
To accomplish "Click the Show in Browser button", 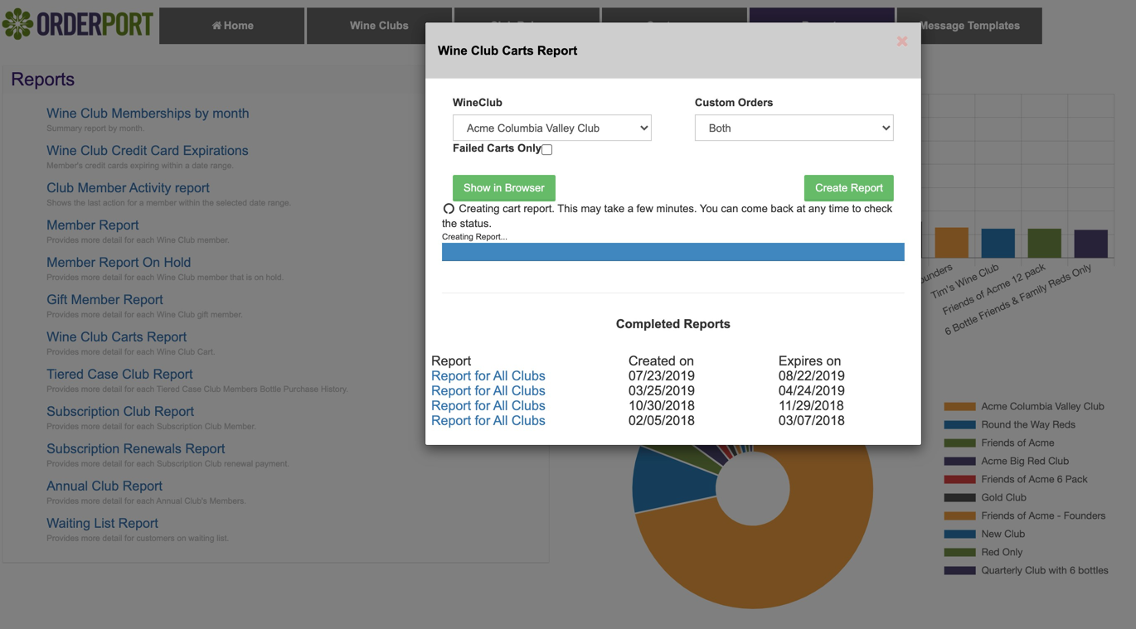I will coord(504,188).
